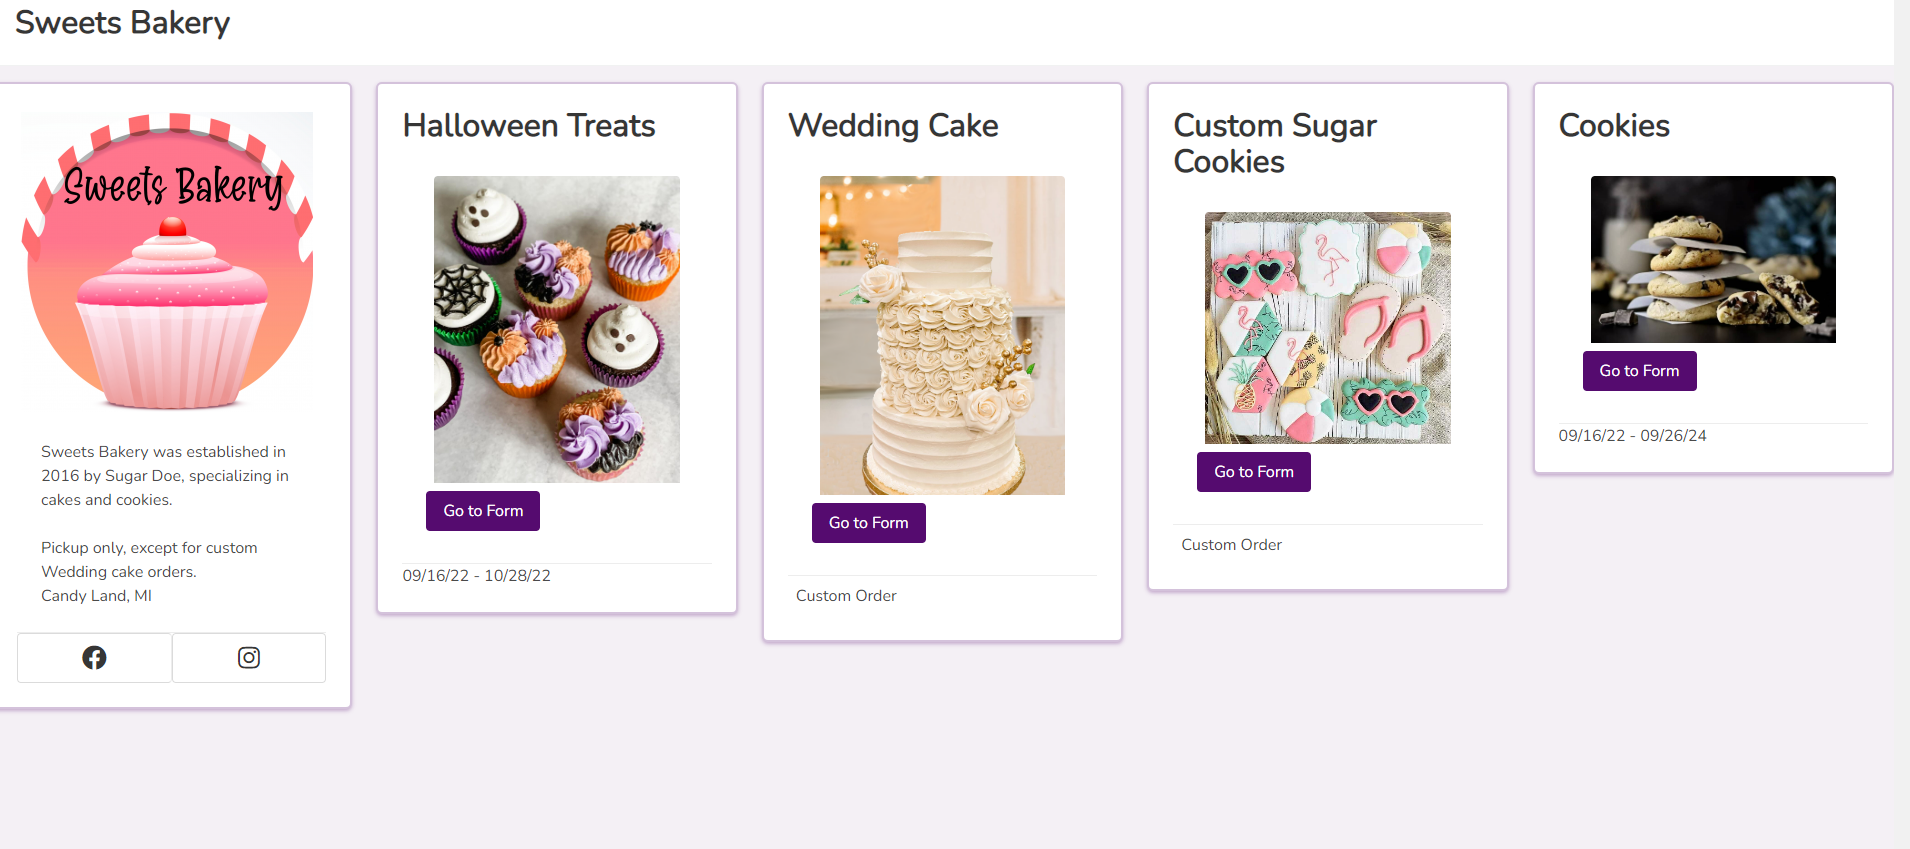This screenshot has width=1910, height=849.
Task: Open the bakery's Facebook page icon
Action: tap(94, 658)
